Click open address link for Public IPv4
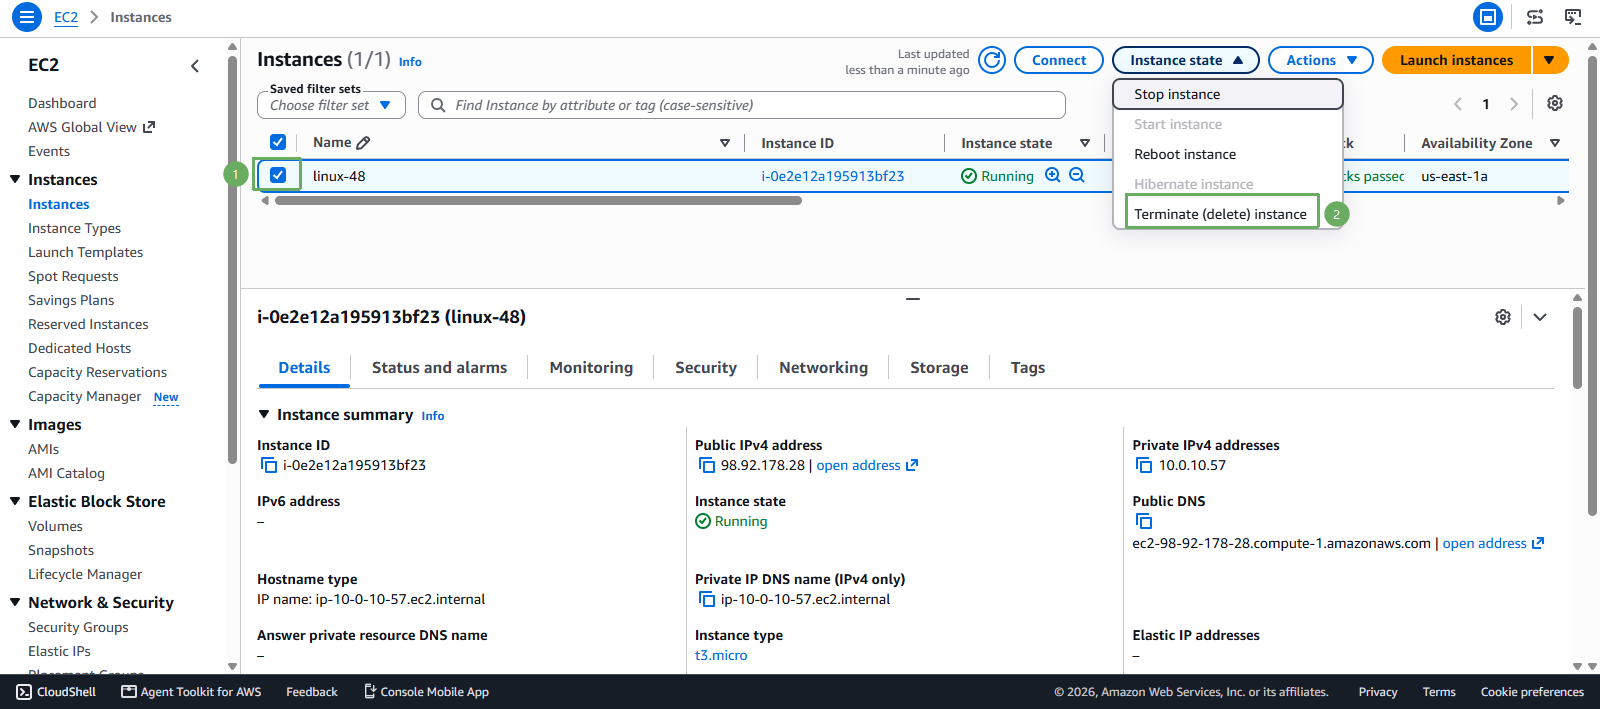 point(867,465)
